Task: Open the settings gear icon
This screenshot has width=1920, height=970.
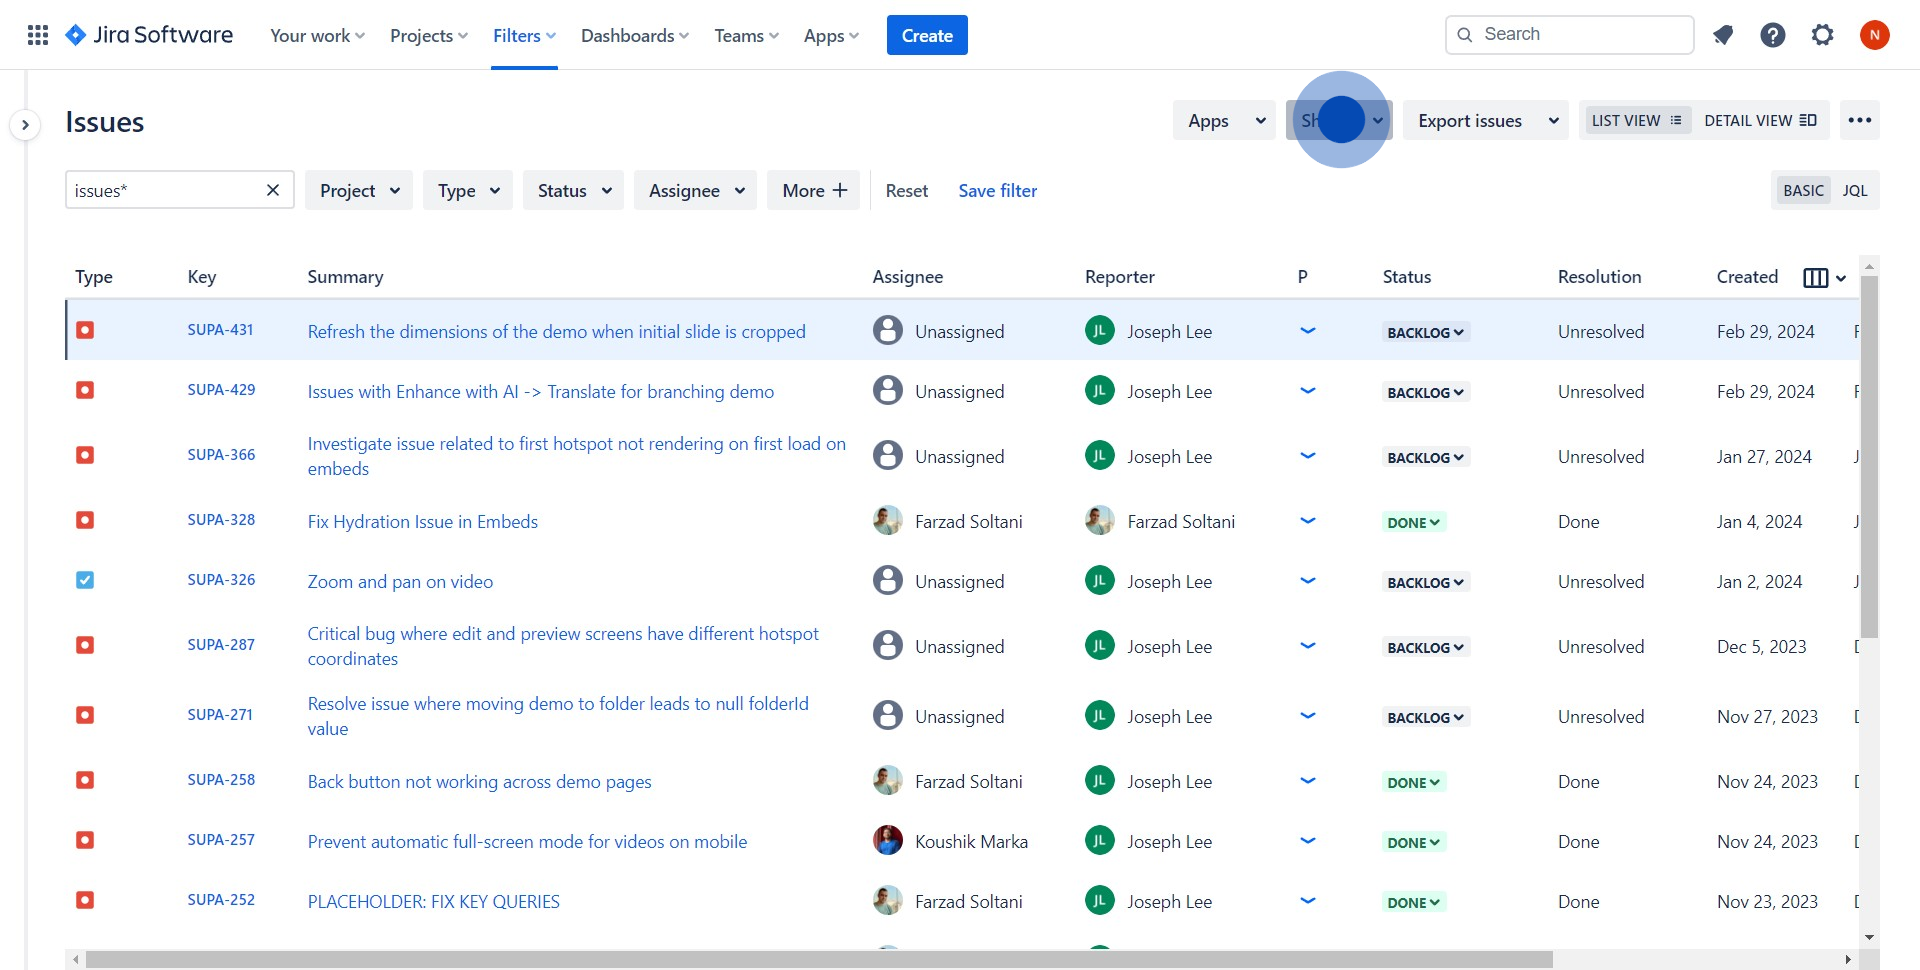Action: 1823,36
